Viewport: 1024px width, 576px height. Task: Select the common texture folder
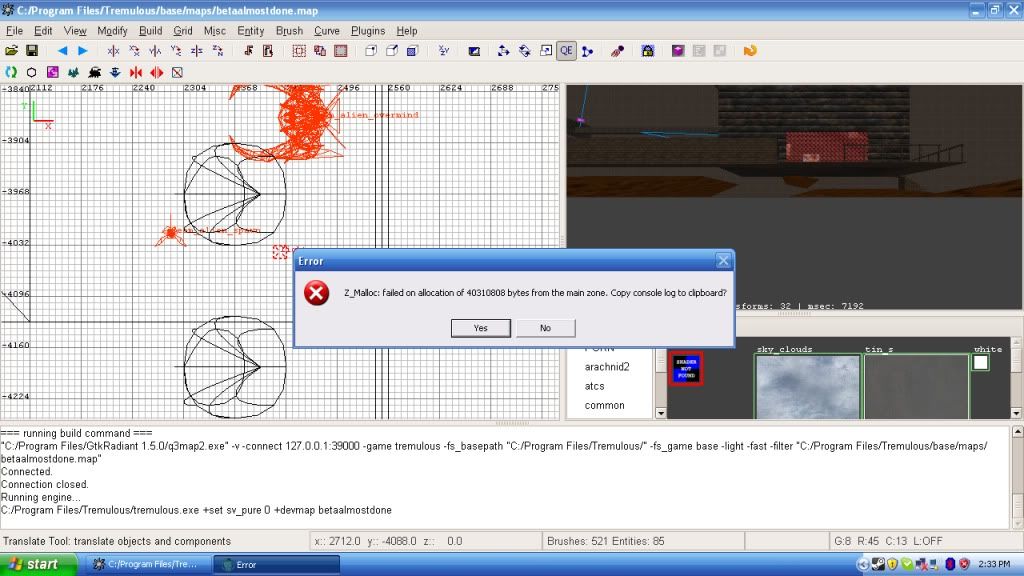pos(605,406)
